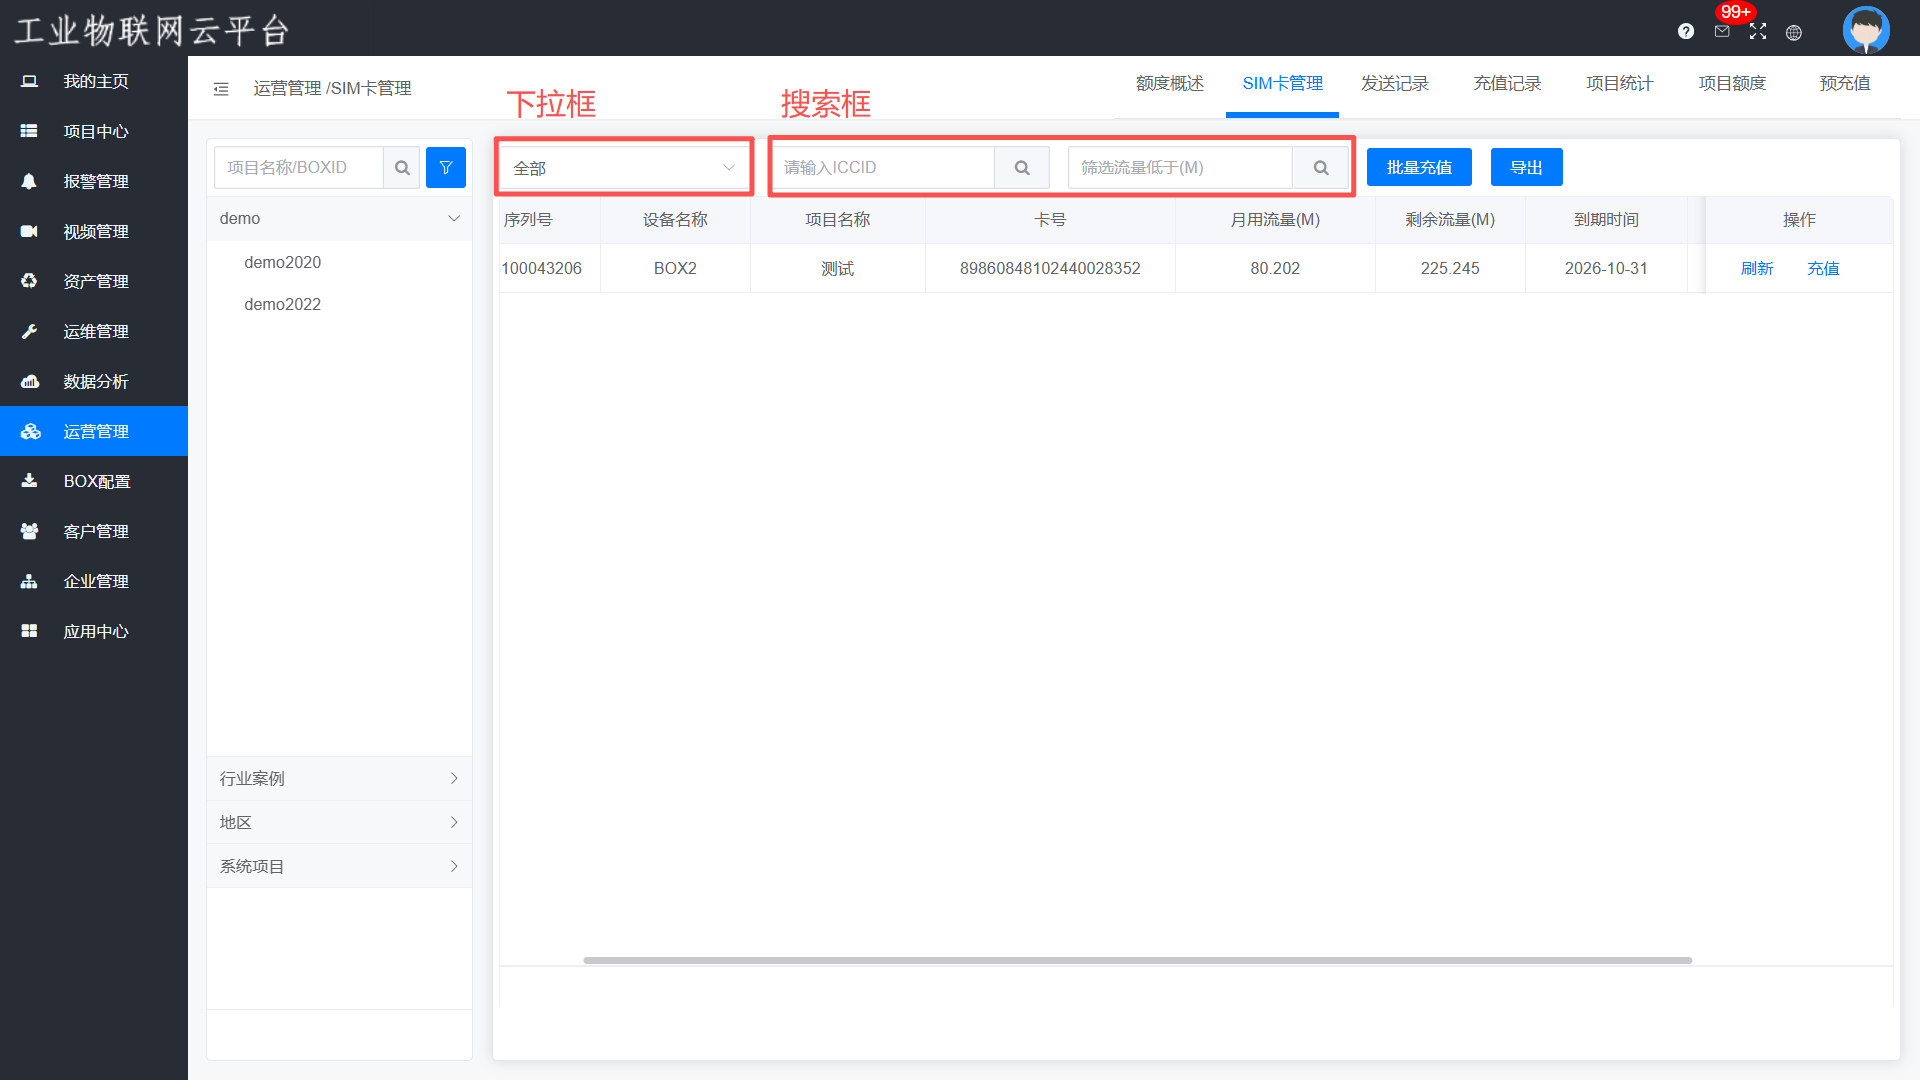Click the blue filter funnel button
The width and height of the screenshot is (1920, 1080).
pyautogui.click(x=446, y=167)
